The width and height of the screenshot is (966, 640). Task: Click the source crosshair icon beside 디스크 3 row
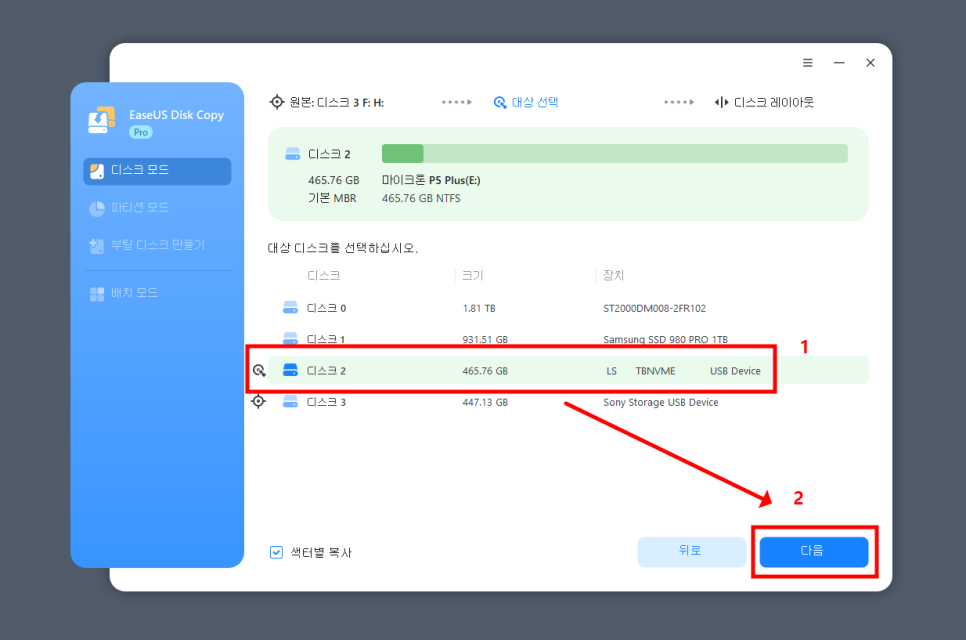(259, 402)
